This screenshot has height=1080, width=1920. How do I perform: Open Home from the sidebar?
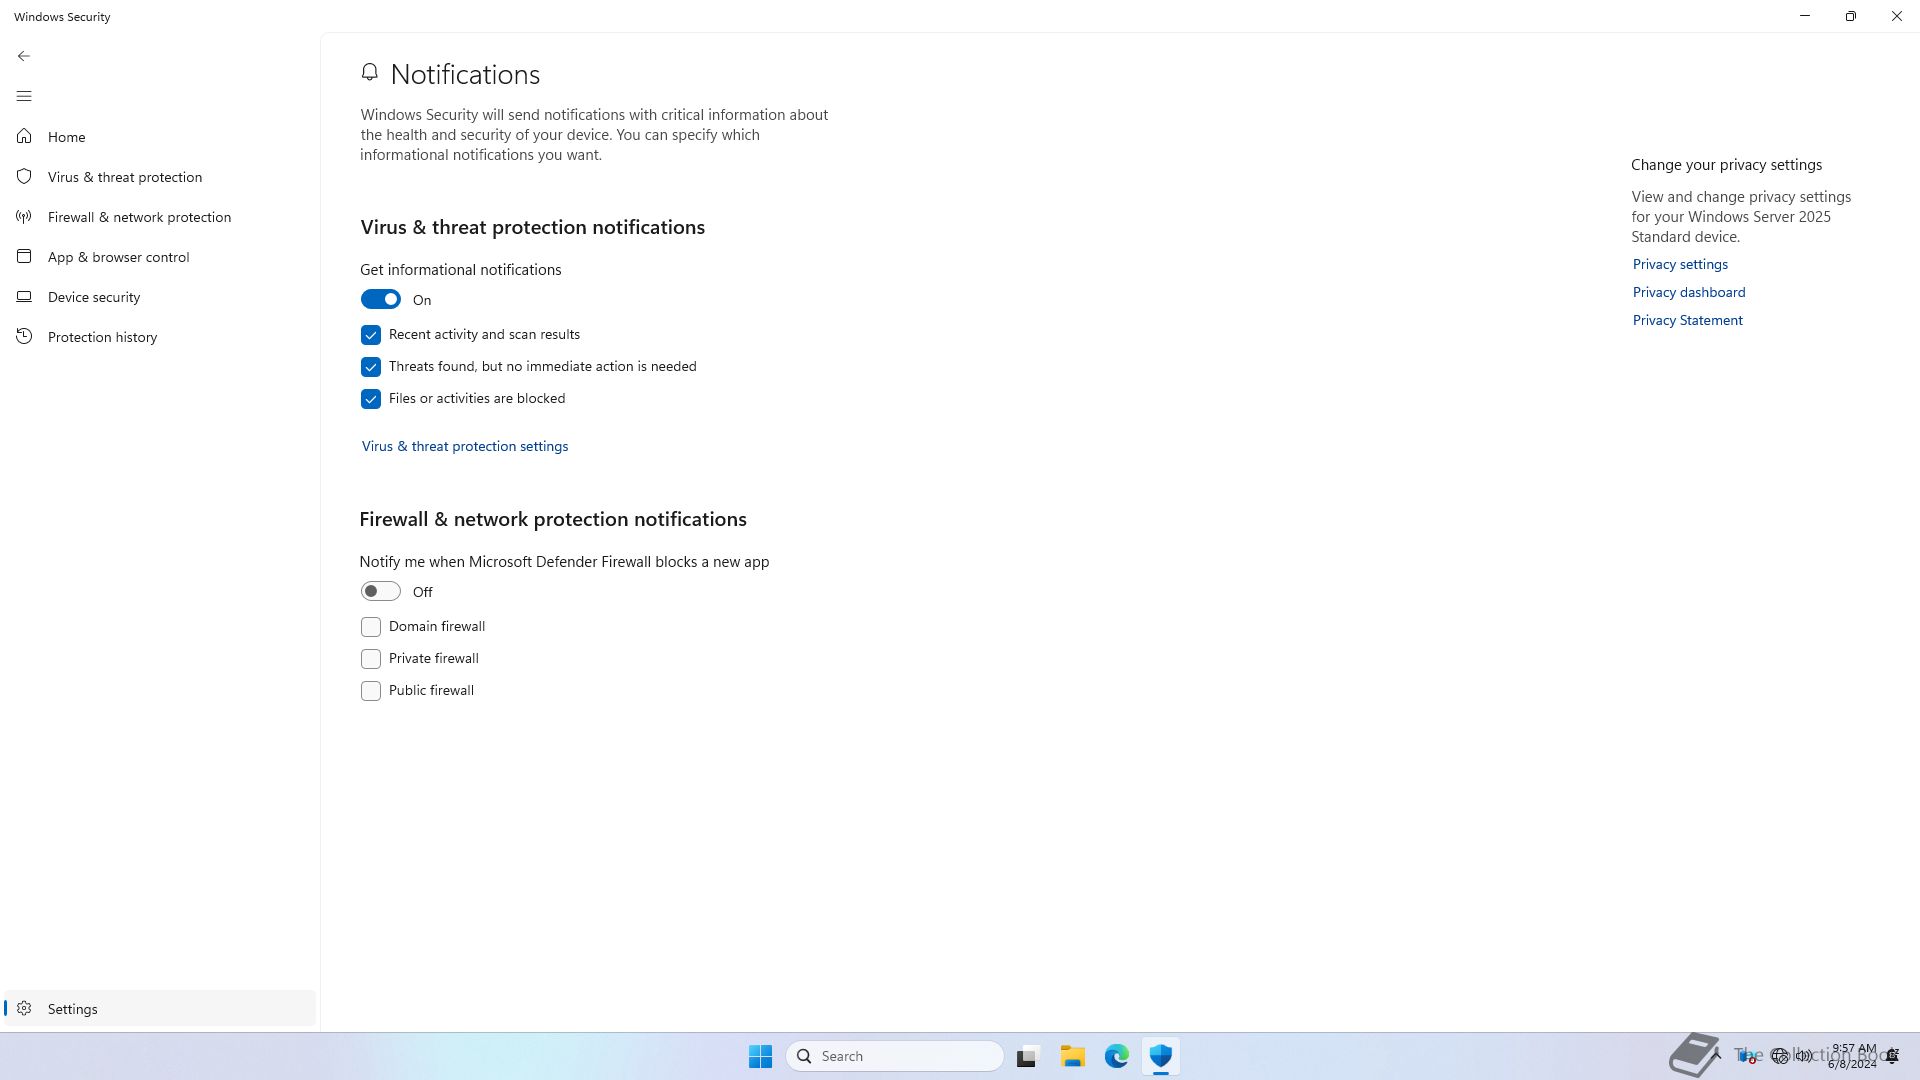click(66, 137)
